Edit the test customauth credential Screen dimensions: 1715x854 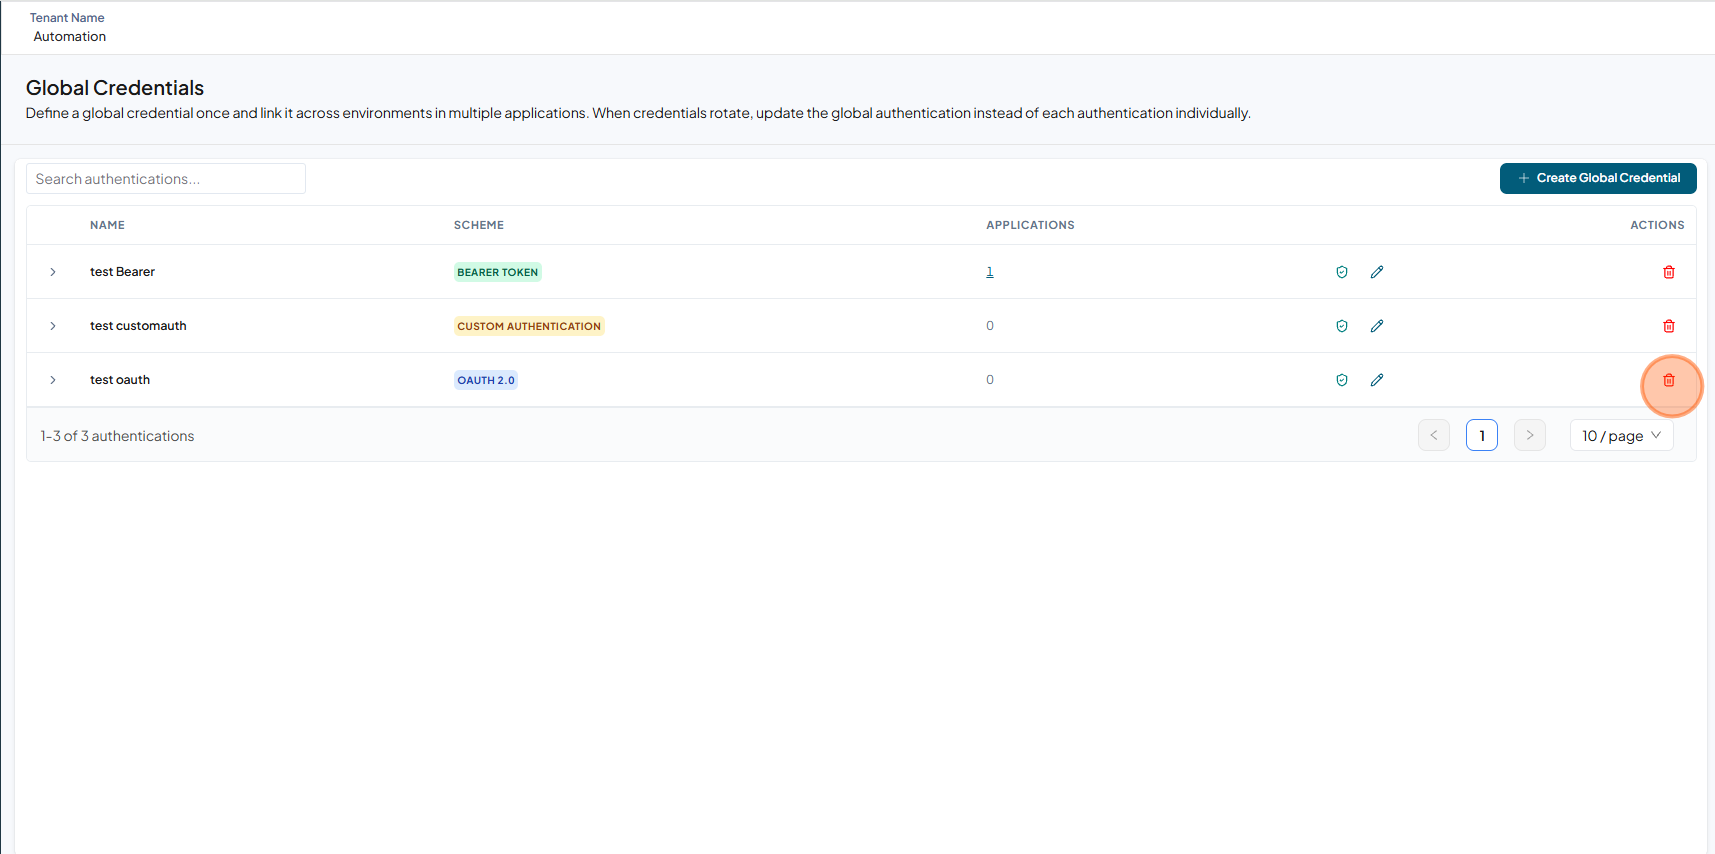click(x=1377, y=326)
